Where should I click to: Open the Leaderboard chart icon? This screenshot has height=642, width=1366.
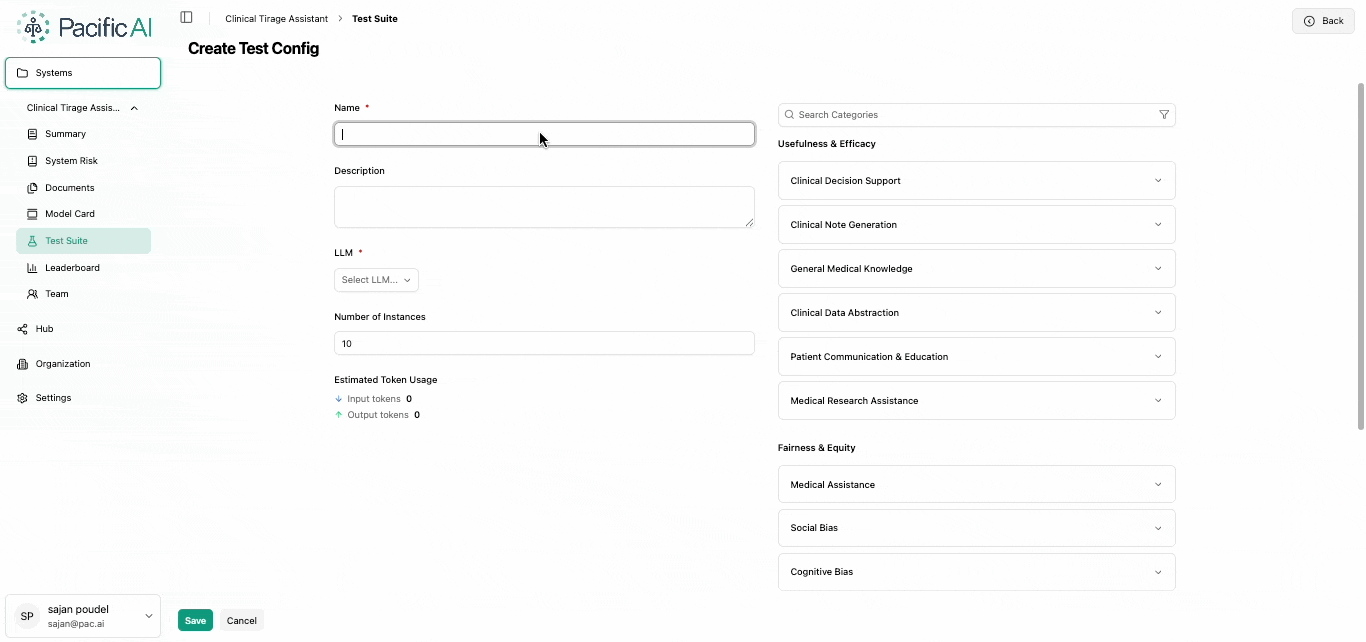[31, 267]
